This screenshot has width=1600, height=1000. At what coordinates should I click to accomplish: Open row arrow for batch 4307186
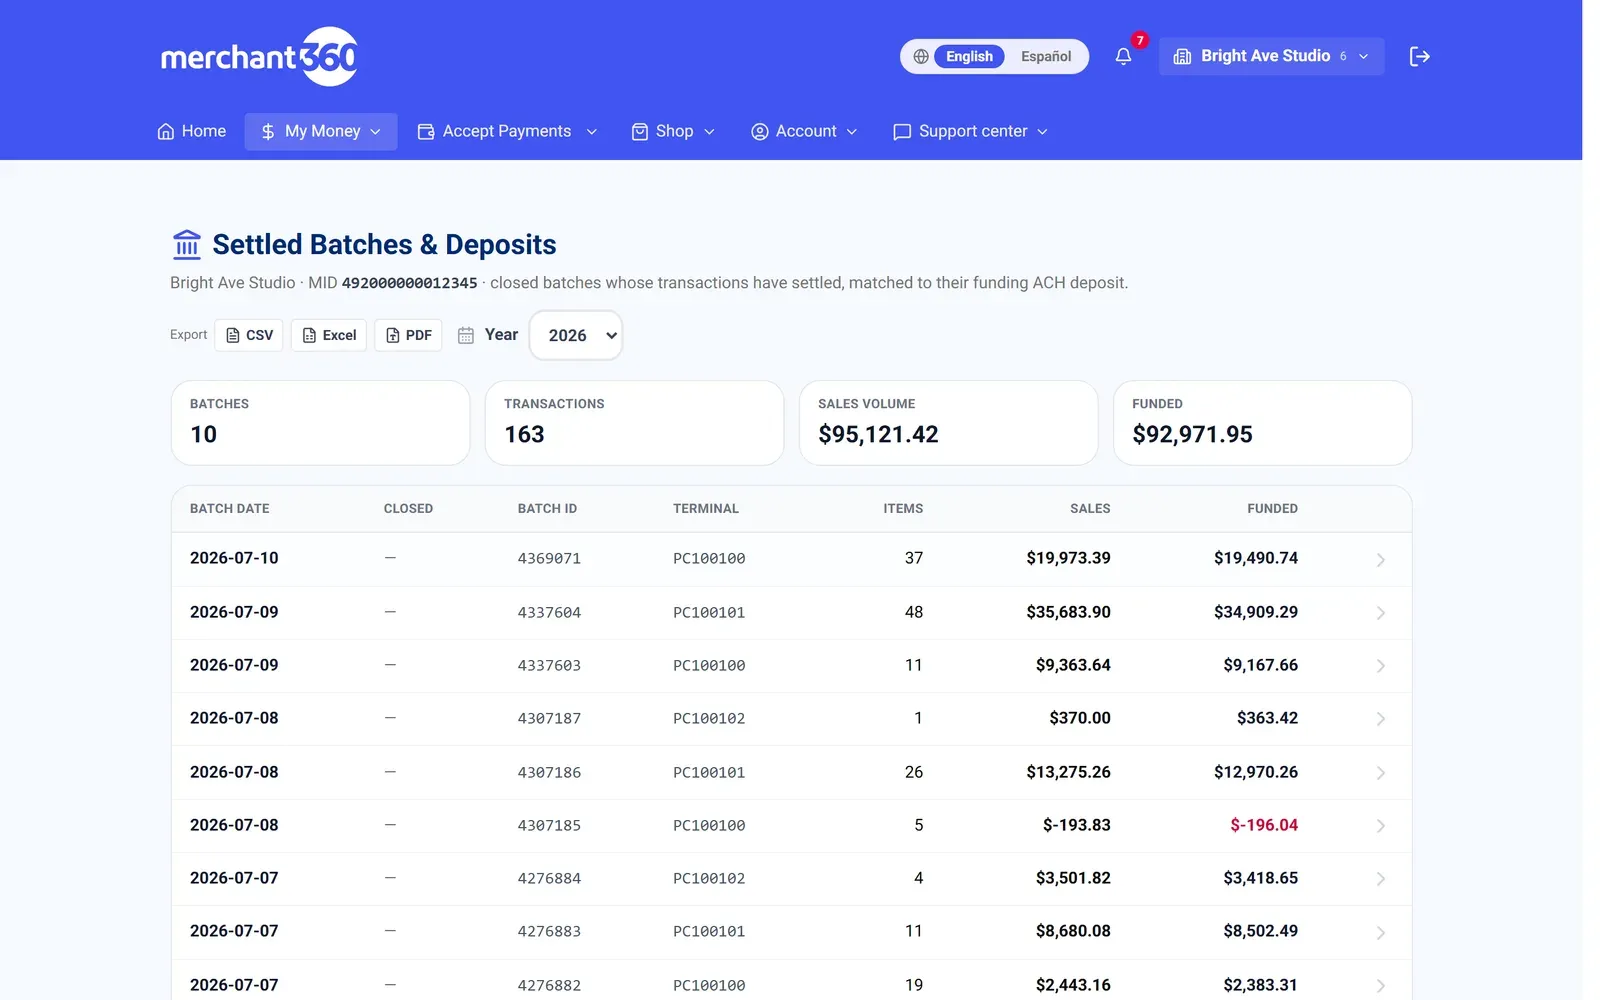(x=1380, y=772)
